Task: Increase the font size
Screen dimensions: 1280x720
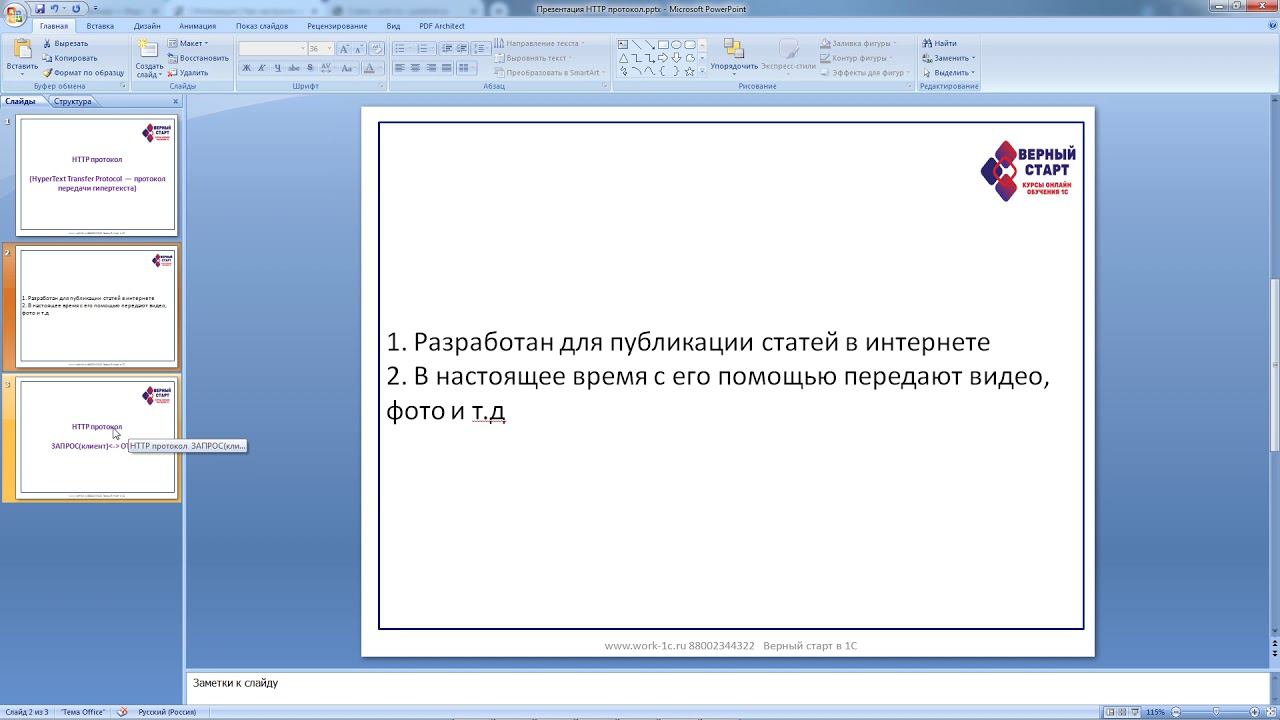Action: pos(344,48)
